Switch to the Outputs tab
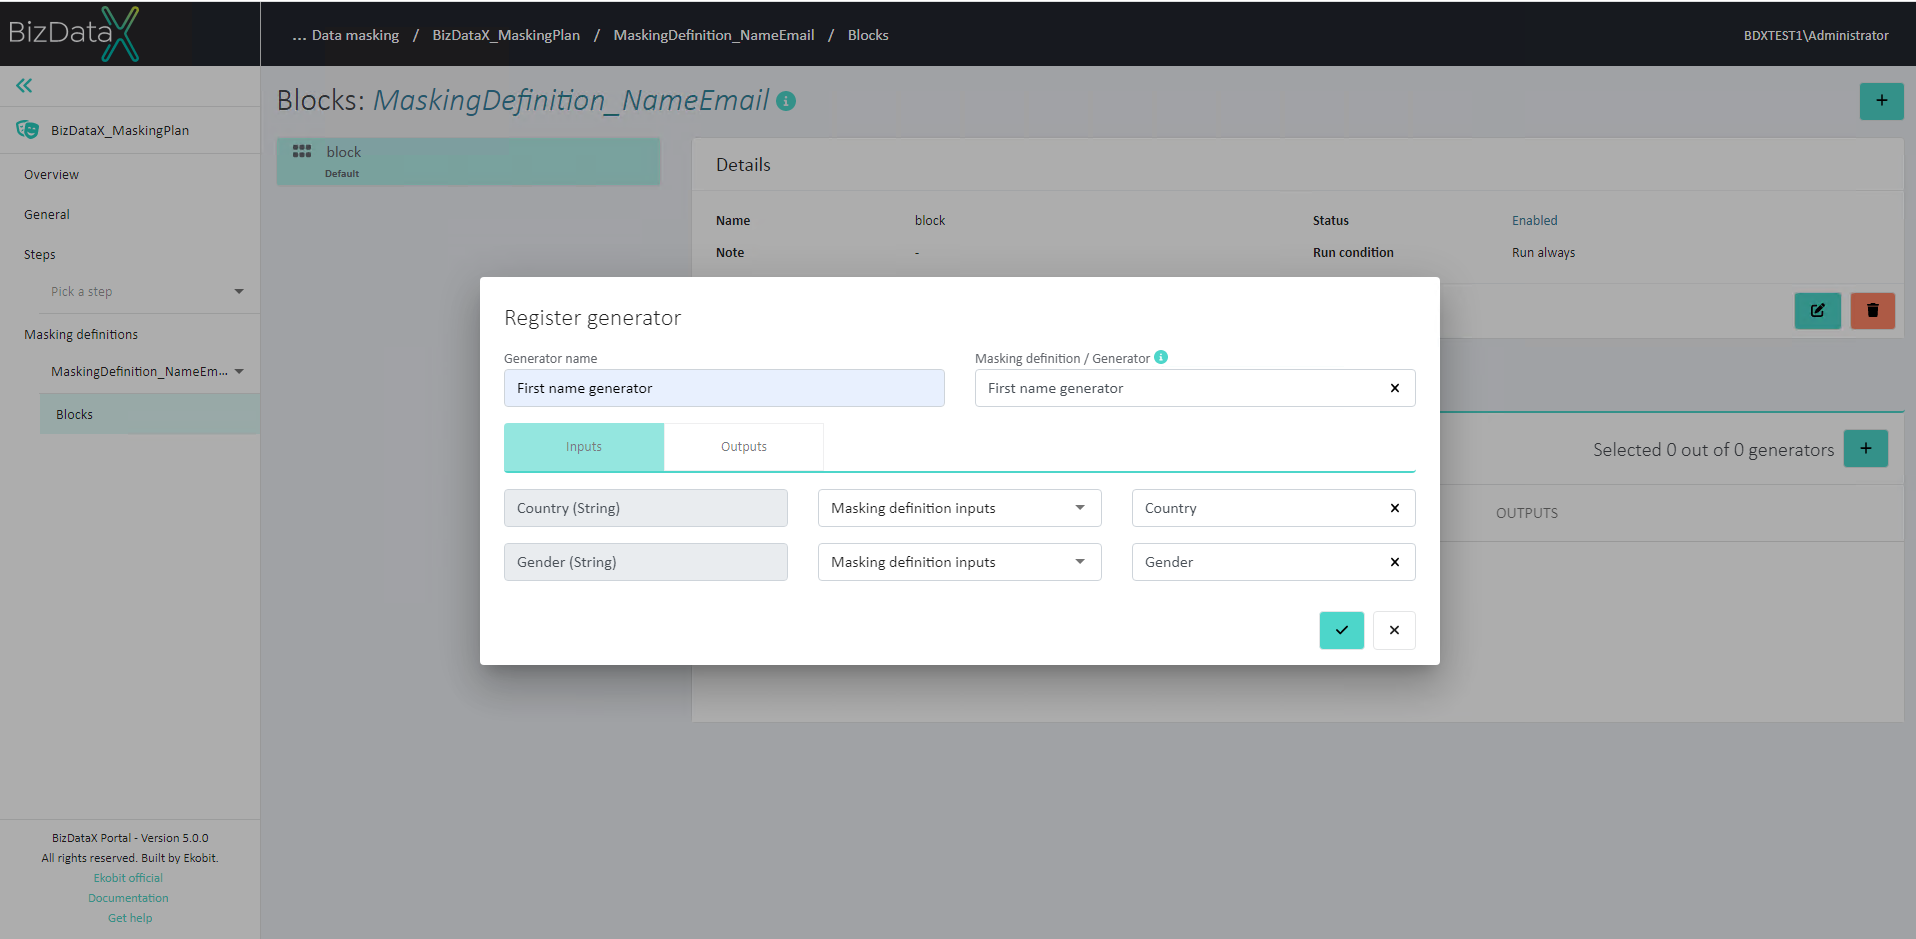 tap(744, 447)
